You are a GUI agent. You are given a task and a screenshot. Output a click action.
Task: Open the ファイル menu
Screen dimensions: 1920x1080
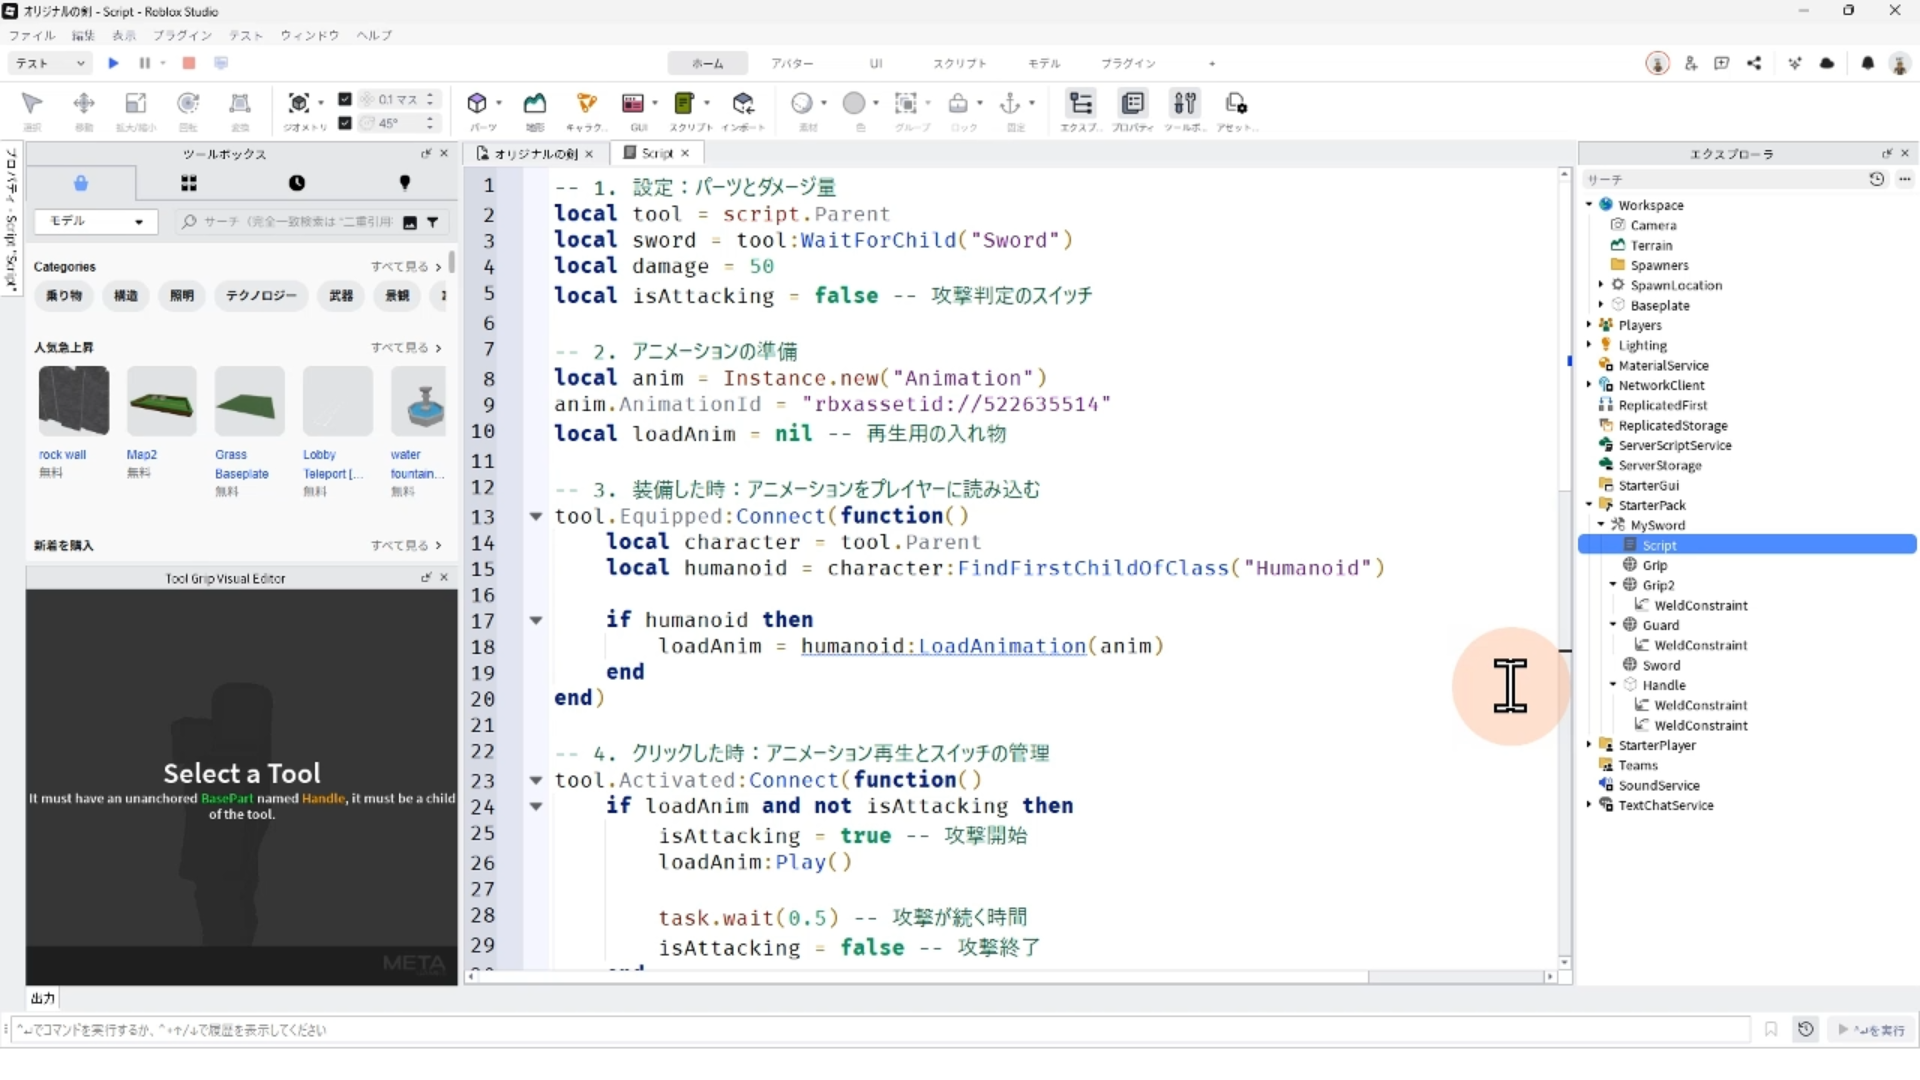pos(32,35)
